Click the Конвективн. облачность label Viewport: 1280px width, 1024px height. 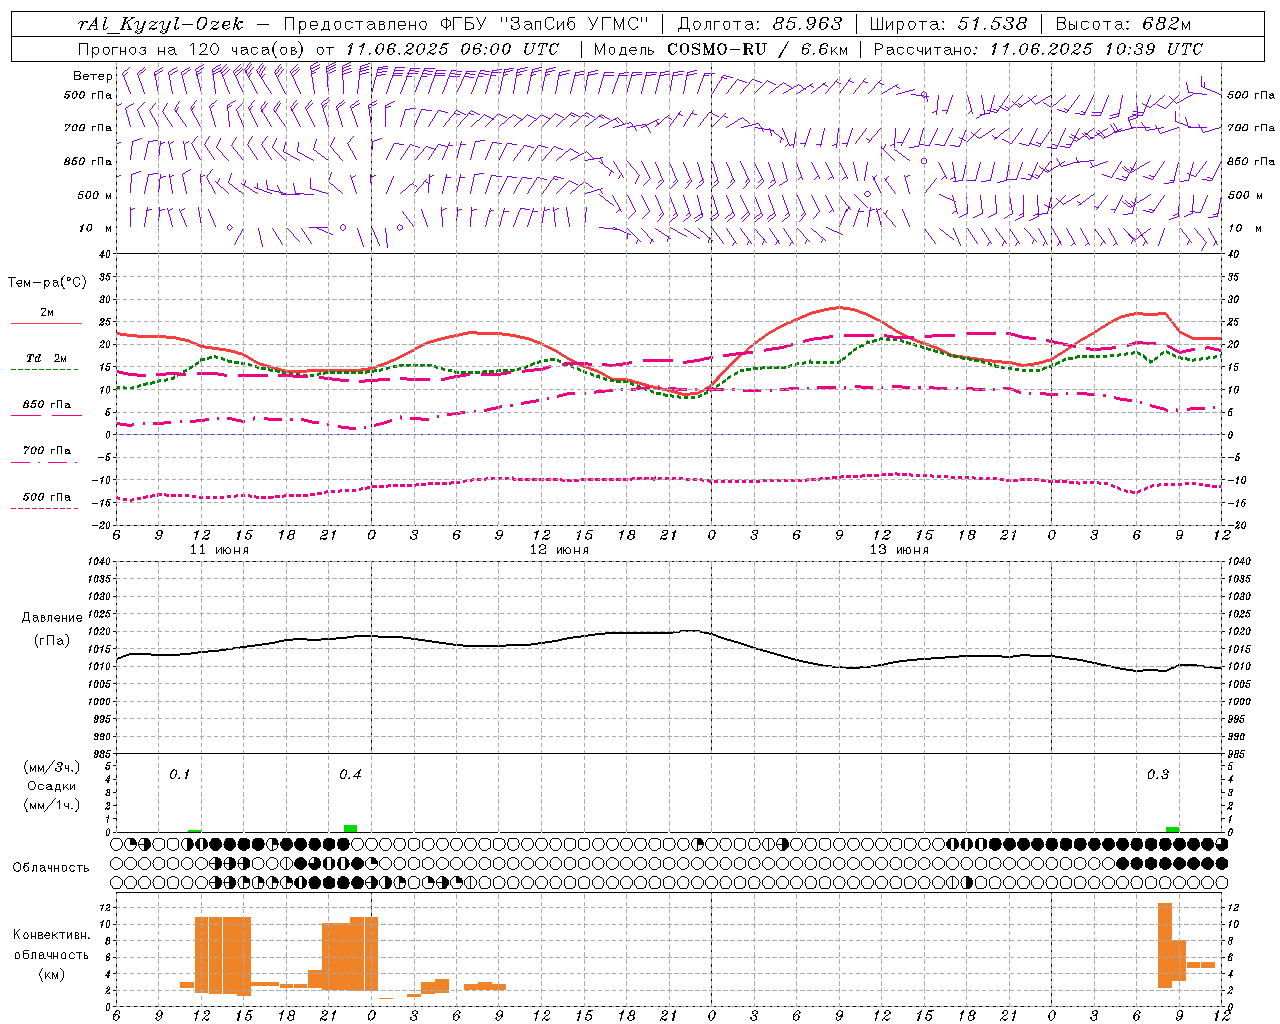pyautogui.click(x=51, y=945)
